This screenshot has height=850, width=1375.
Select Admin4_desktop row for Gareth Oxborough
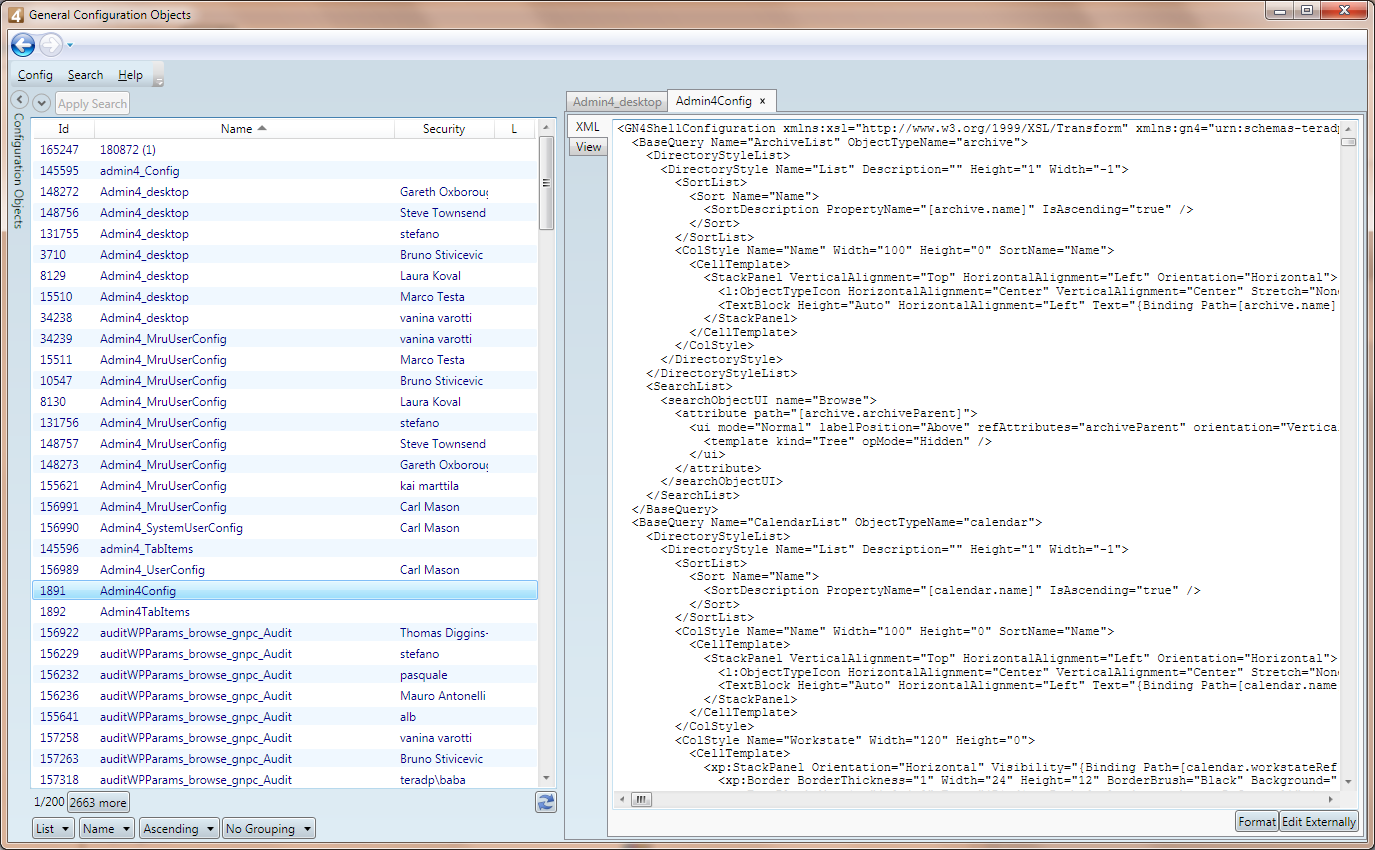285,192
